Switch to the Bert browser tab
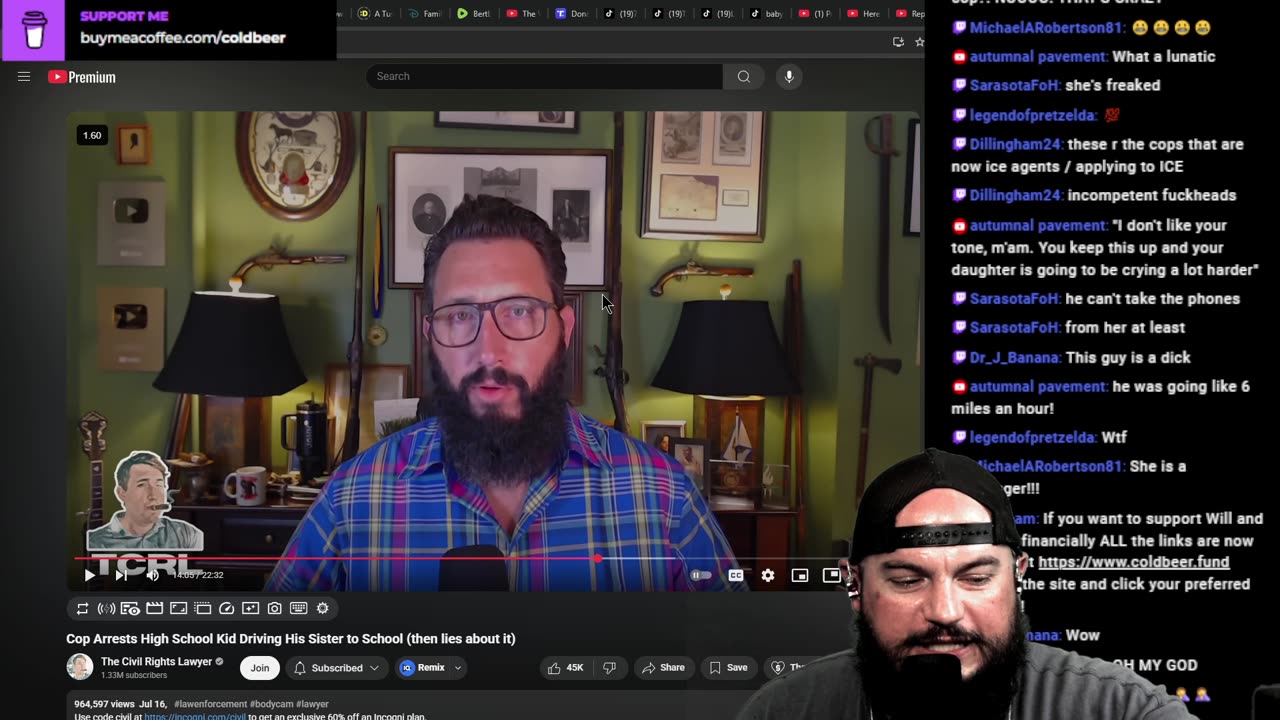1280x720 pixels. click(x=473, y=13)
